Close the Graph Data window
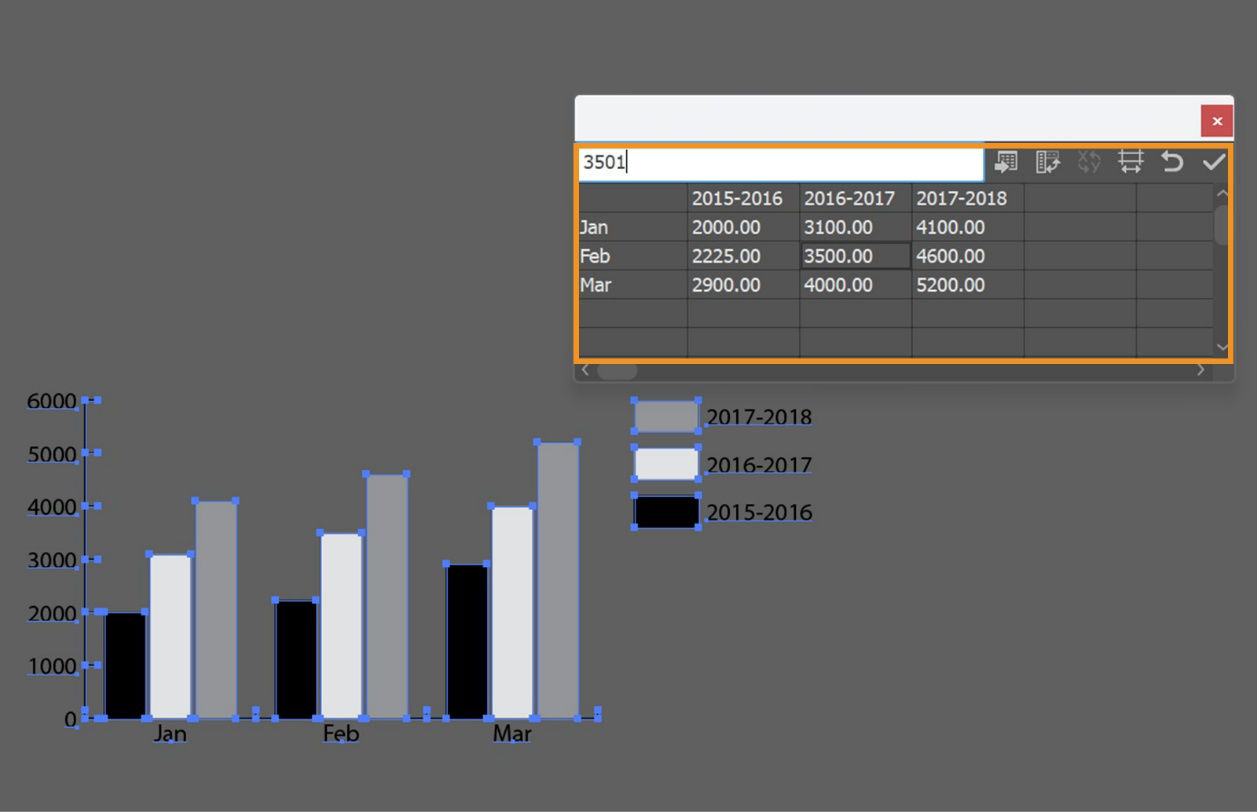This screenshot has height=812, width=1257. pyautogui.click(x=1217, y=120)
